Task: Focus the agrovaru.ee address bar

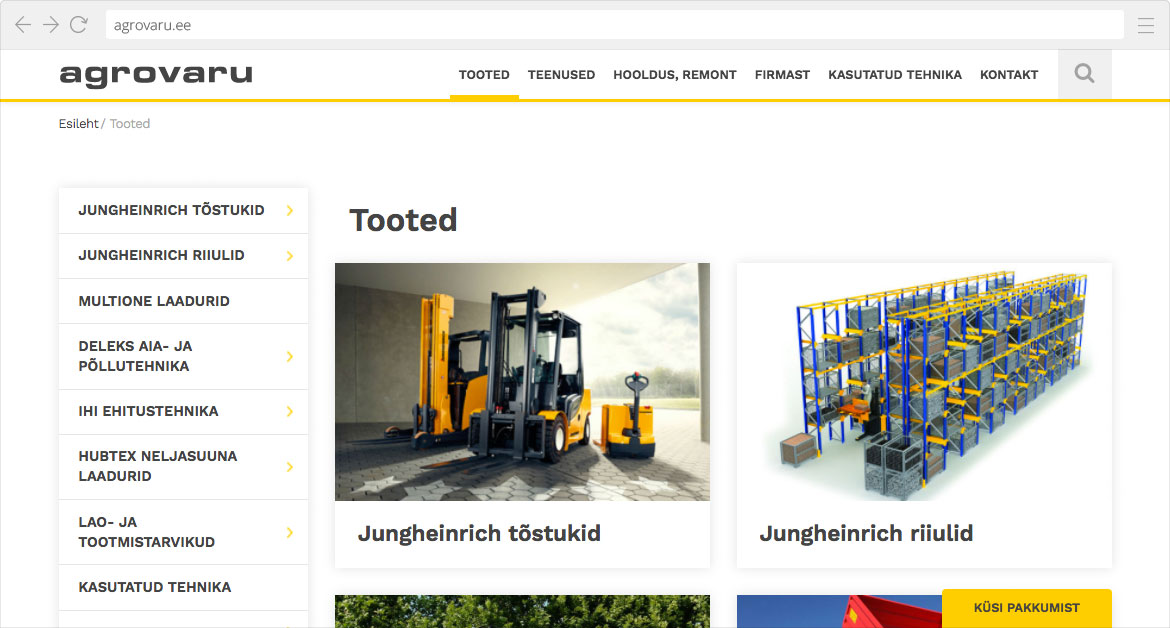Action: [615, 25]
